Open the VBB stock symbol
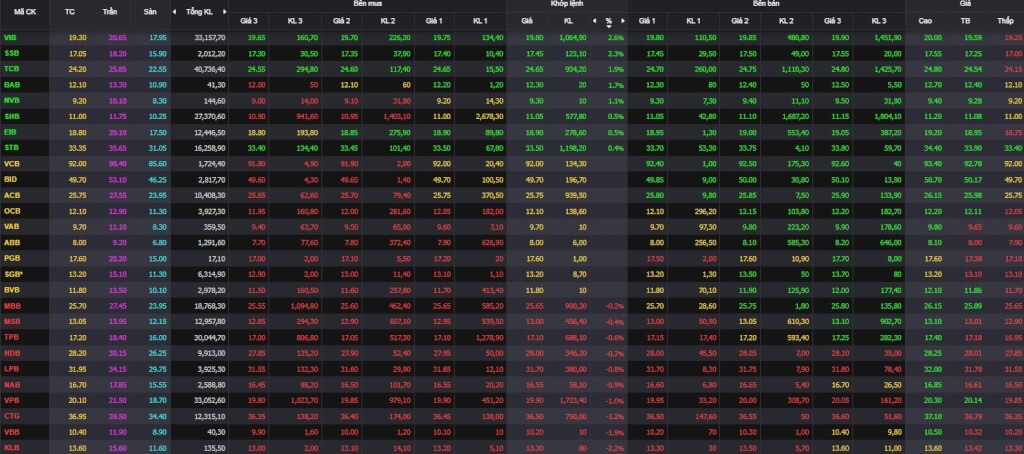The image size is (1024, 454). [x=11, y=432]
